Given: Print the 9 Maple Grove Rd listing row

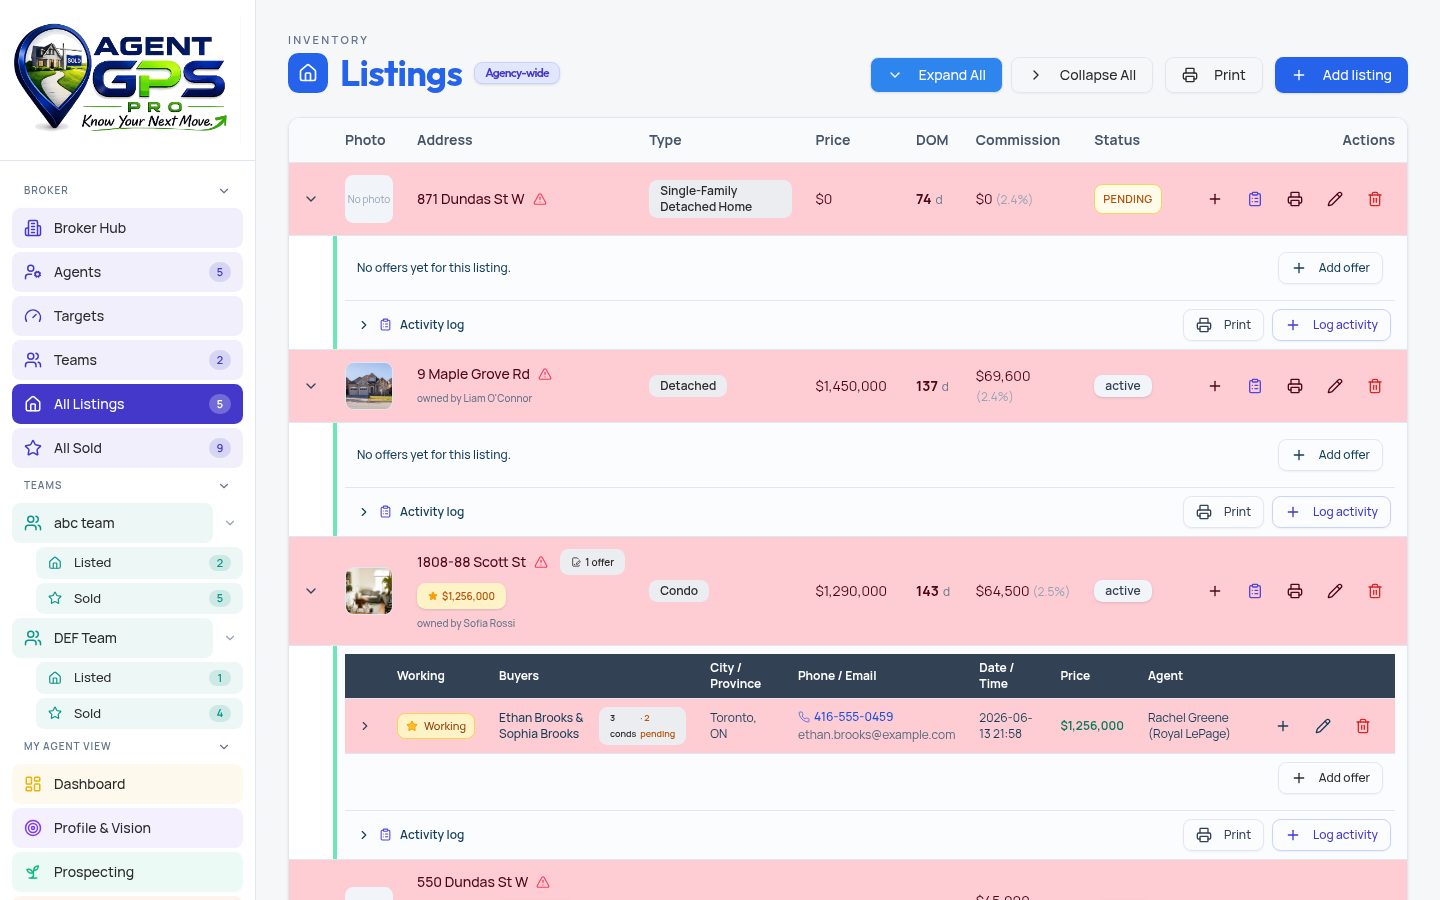Looking at the screenshot, I should pos(1295,386).
